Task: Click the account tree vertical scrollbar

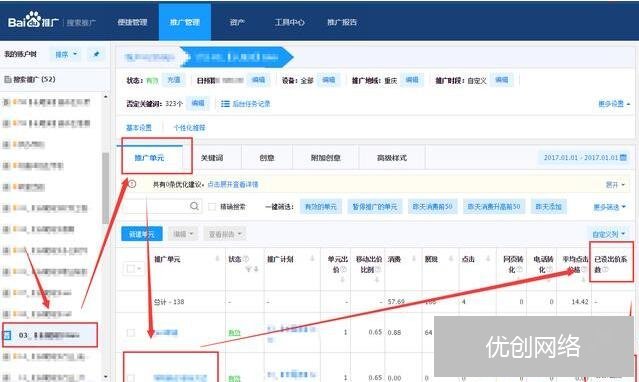Action: (106, 188)
